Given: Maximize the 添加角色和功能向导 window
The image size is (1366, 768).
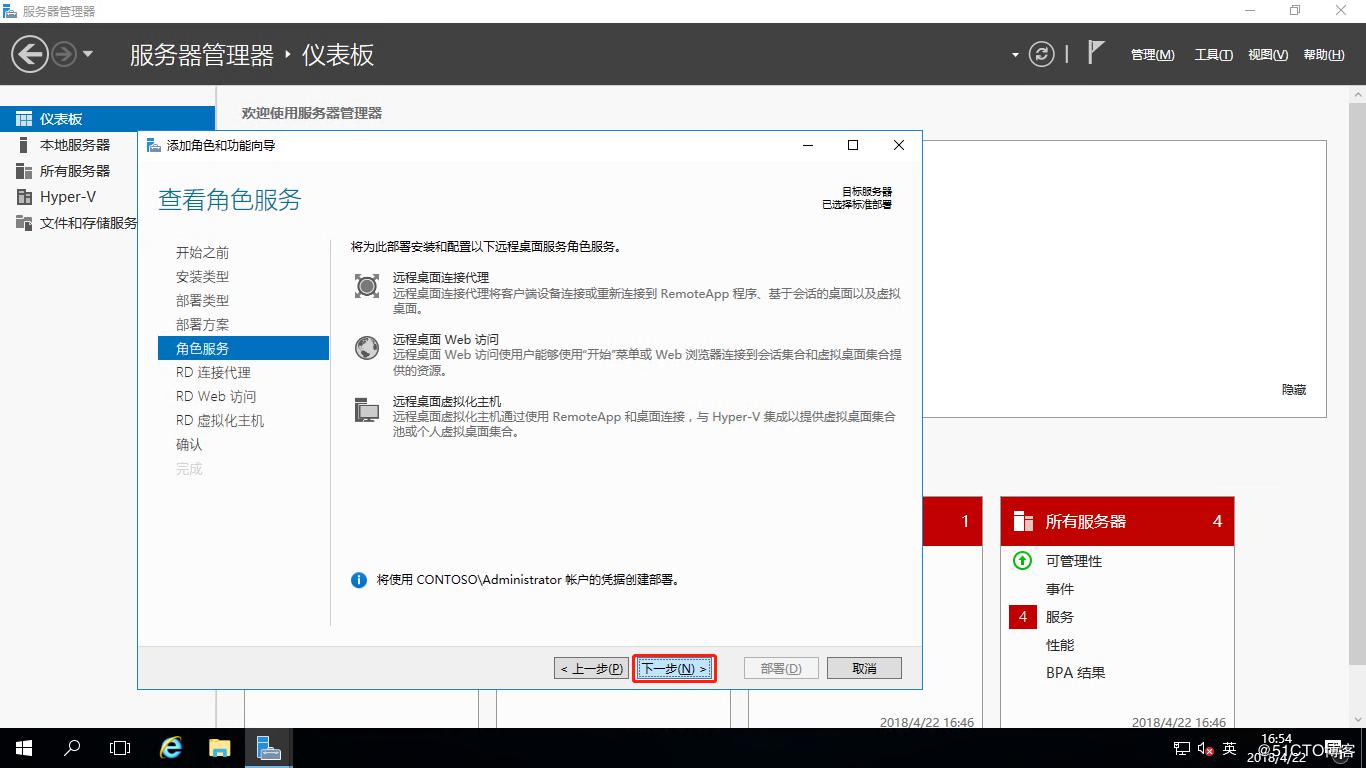Looking at the screenshot, I should 853,145.
